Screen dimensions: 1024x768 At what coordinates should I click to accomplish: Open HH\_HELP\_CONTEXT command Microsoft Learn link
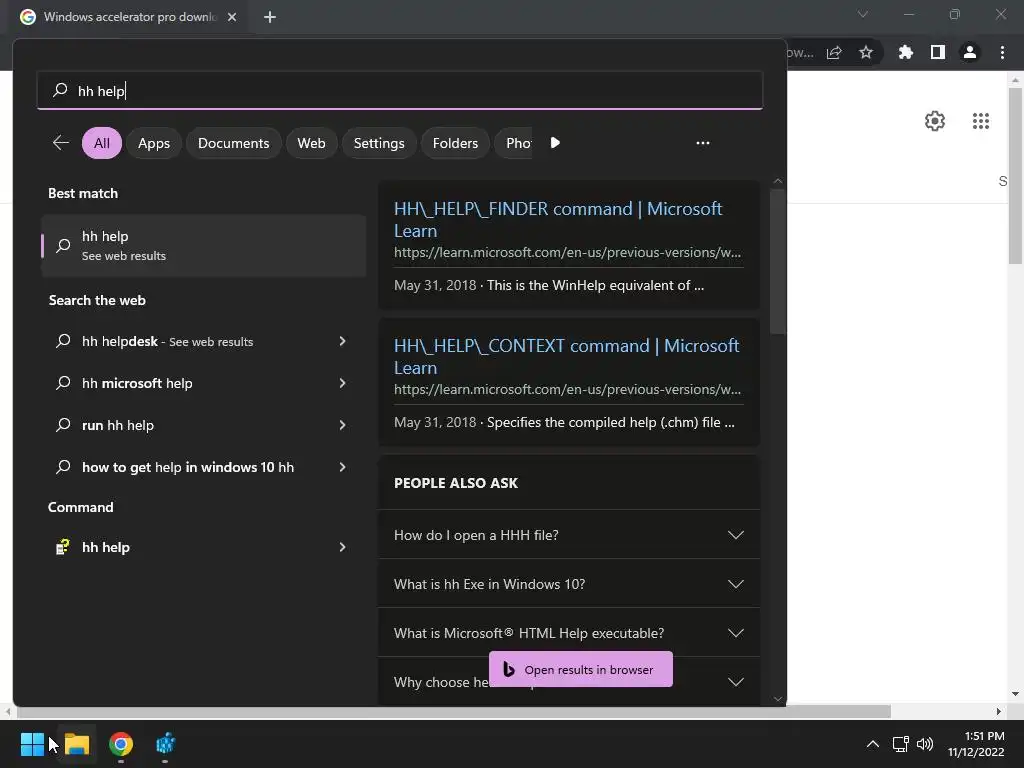[567, 357]
